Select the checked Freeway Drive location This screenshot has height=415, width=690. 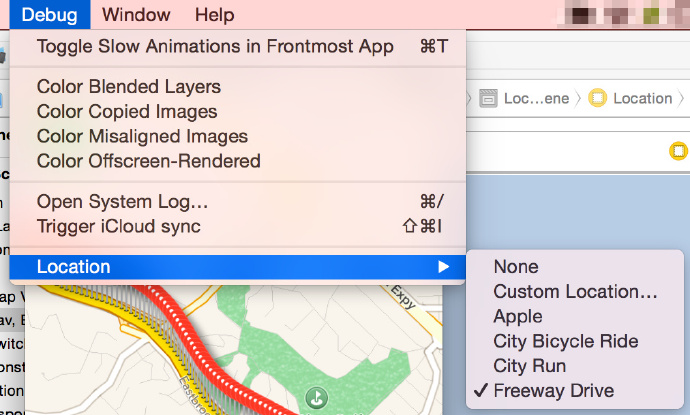[x=553, y=391]
